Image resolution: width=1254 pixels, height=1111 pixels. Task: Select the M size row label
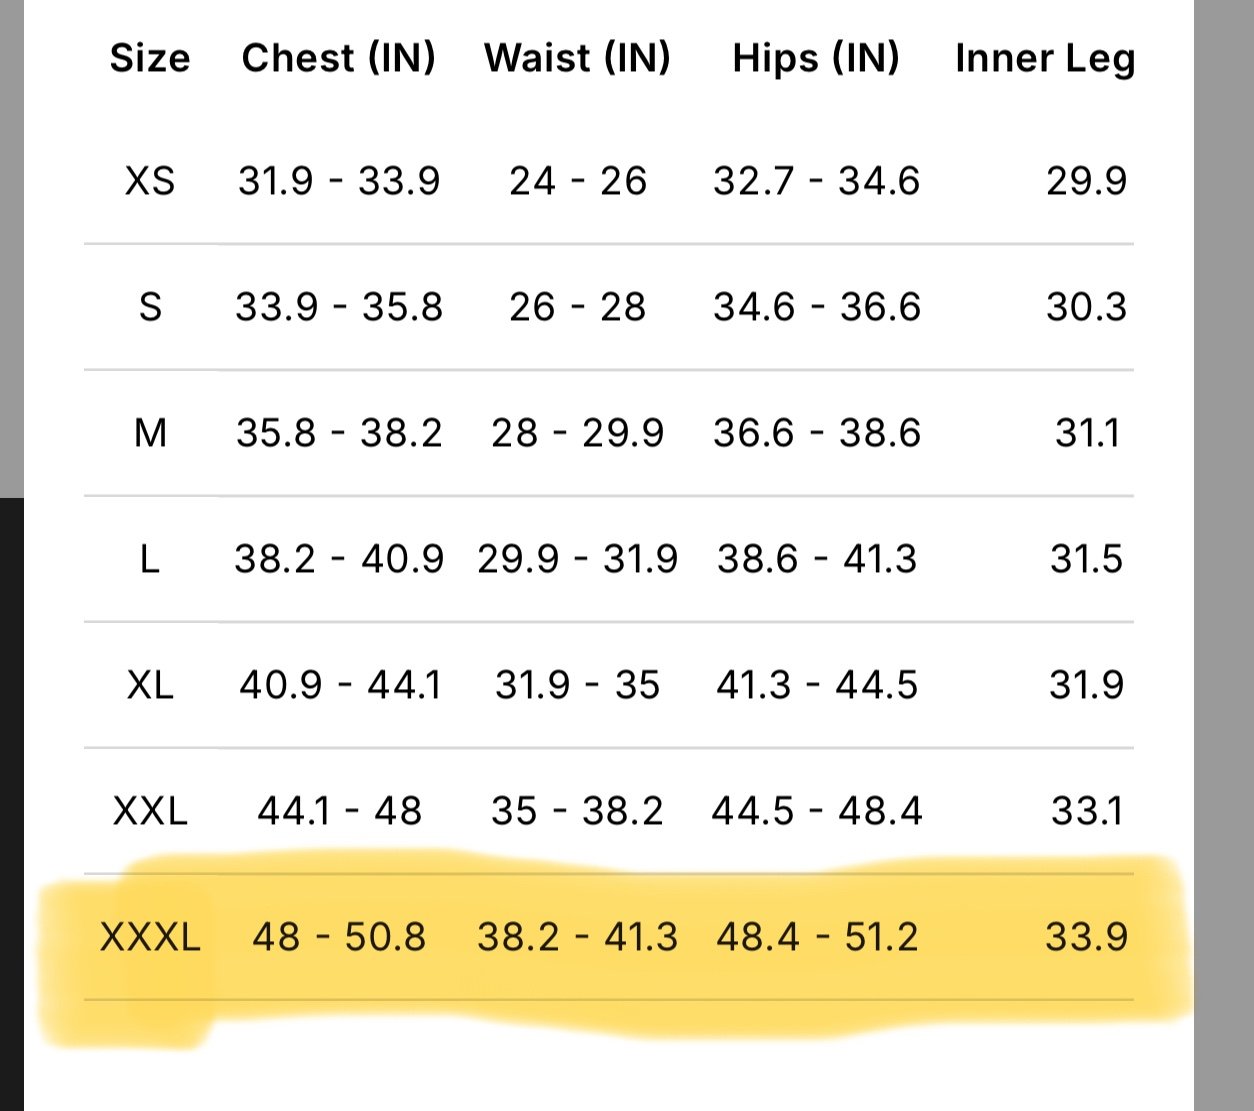click(150, 433)
